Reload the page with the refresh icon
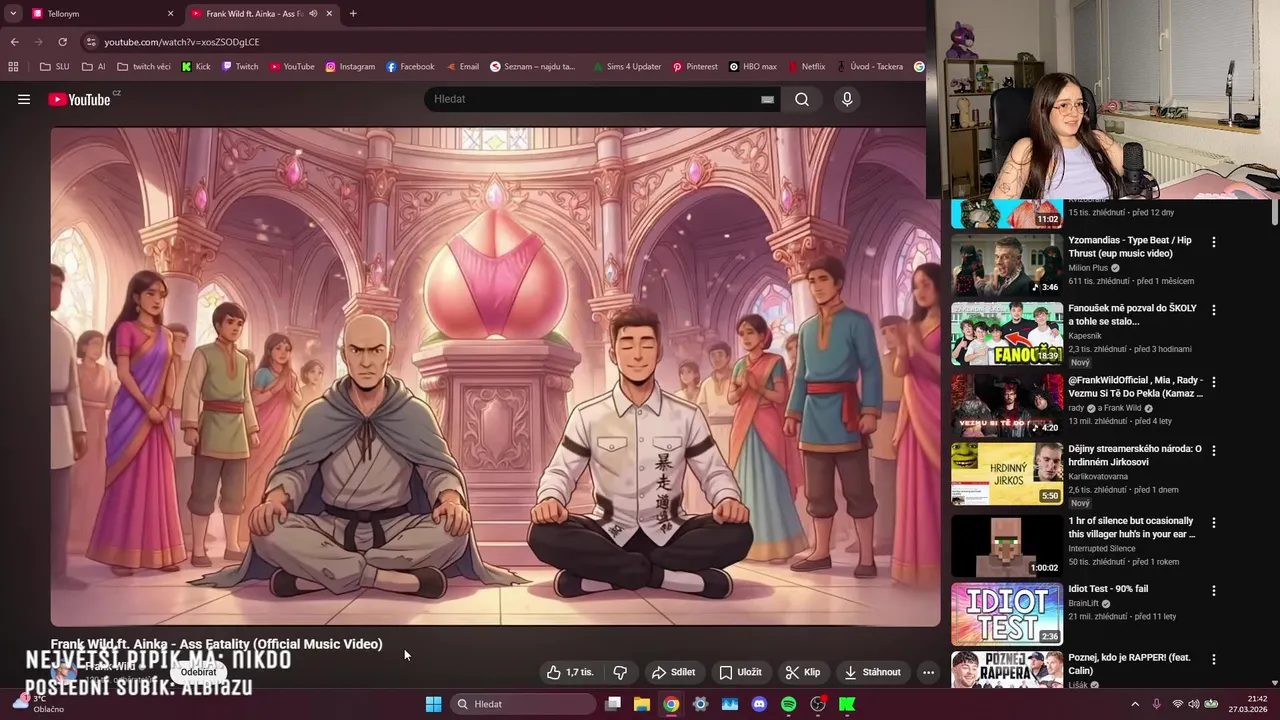The image size is (1280, 720). point(62,42)
